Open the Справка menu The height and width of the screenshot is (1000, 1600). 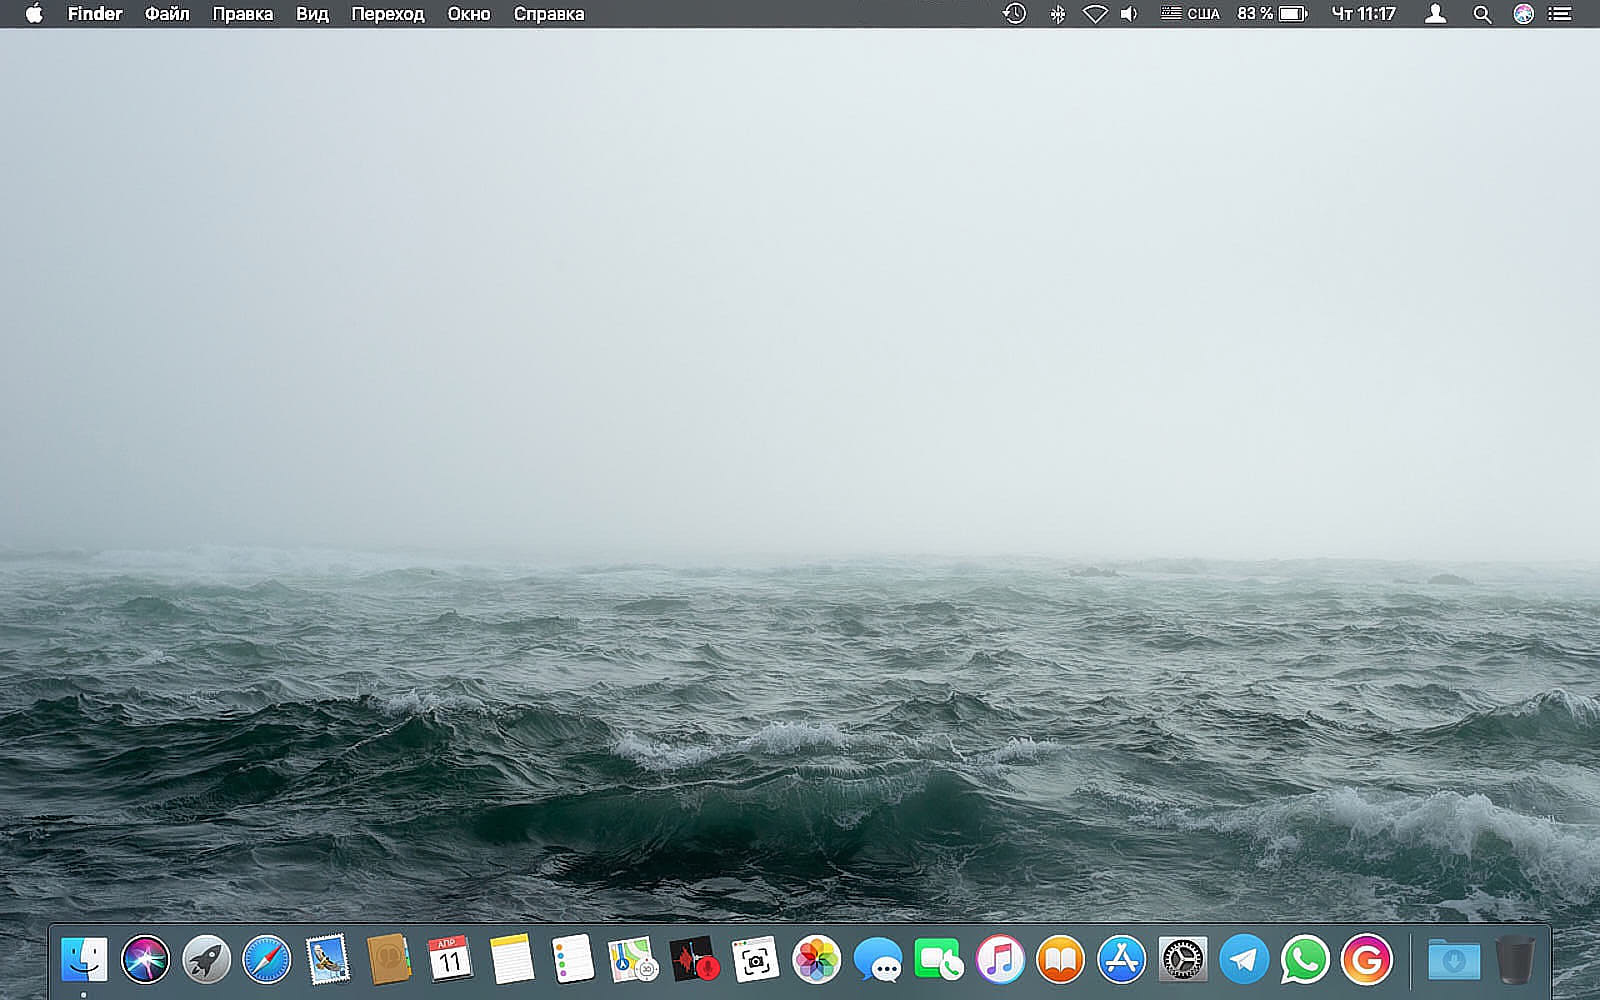548,14
